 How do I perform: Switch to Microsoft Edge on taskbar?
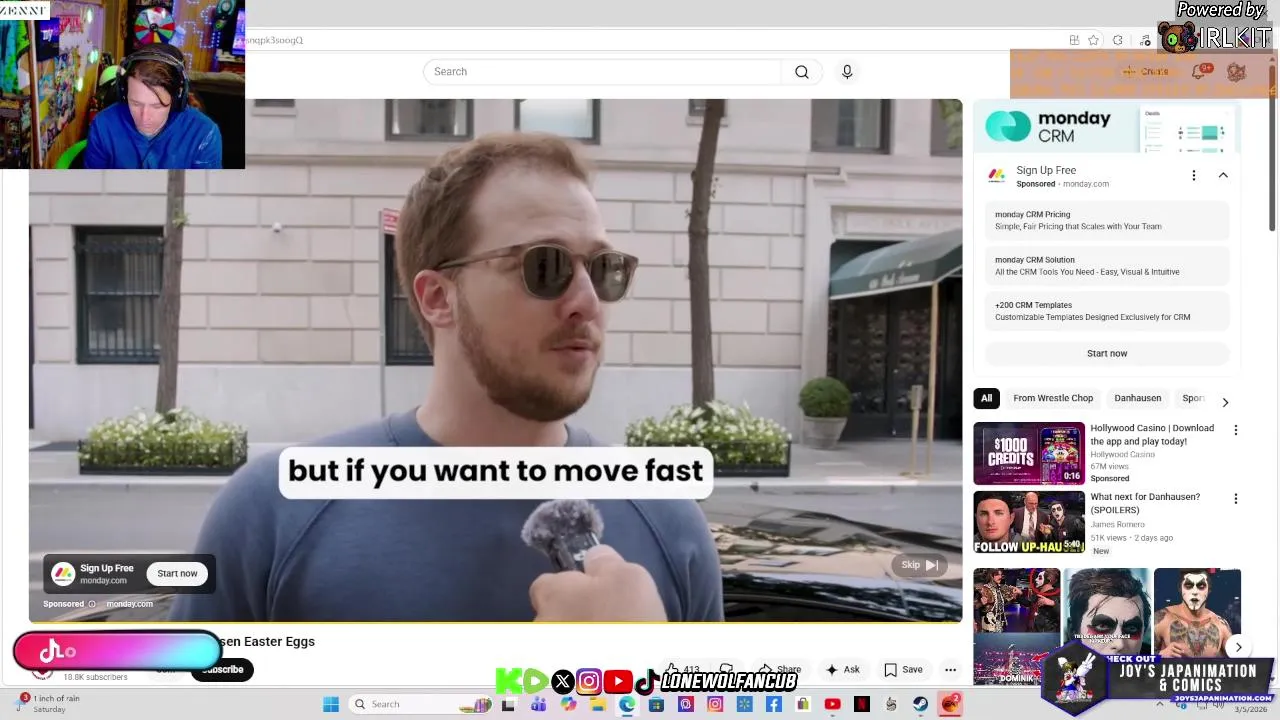click(627, 704)
